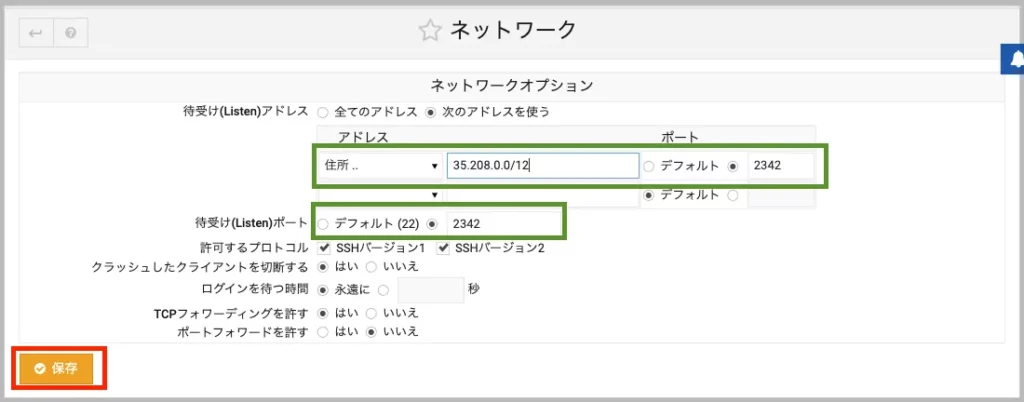
Task: Select デフォルト (22) listen port radio
Action: point(323,224)
